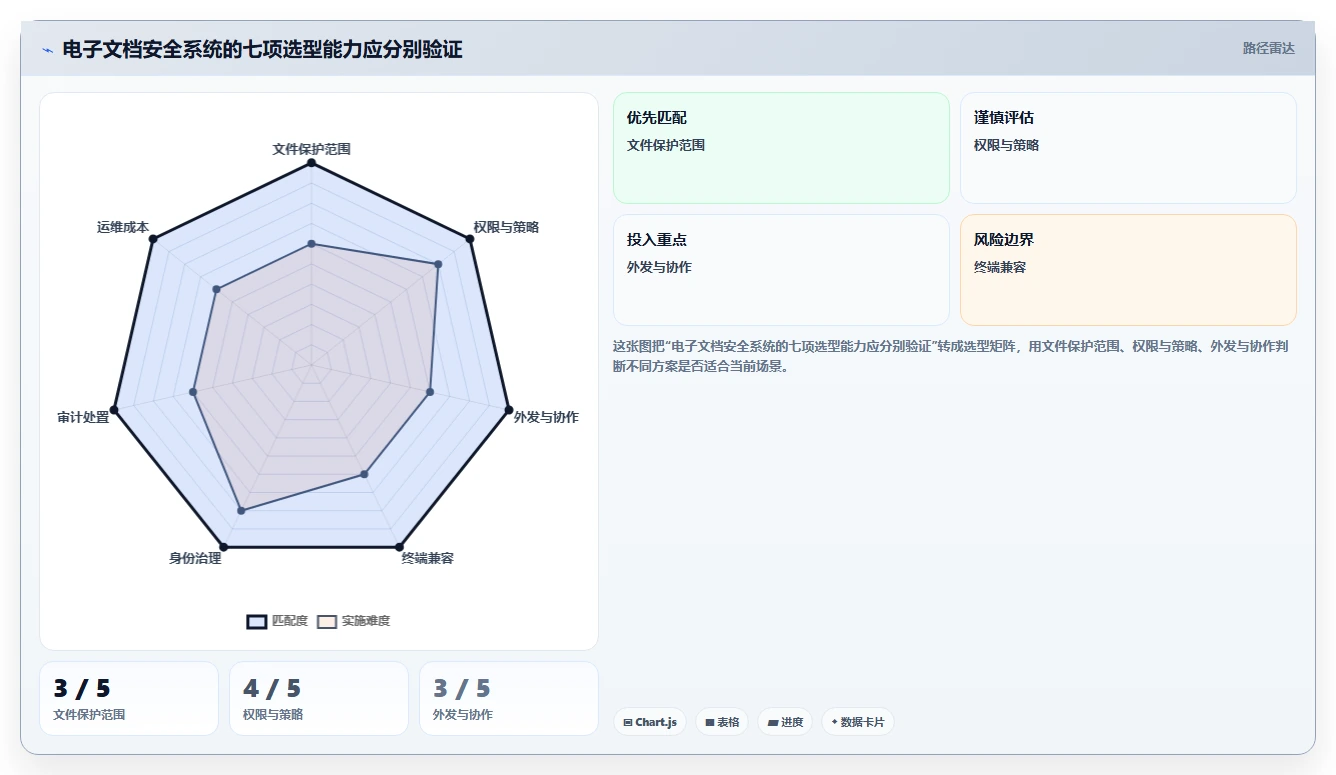Click the 终端兼容 radar axis label

[428, 558]
